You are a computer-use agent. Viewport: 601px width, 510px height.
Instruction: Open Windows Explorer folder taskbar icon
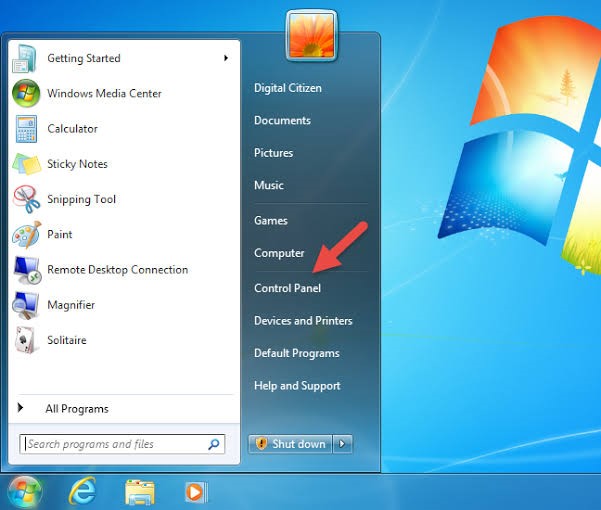point(140,492)
